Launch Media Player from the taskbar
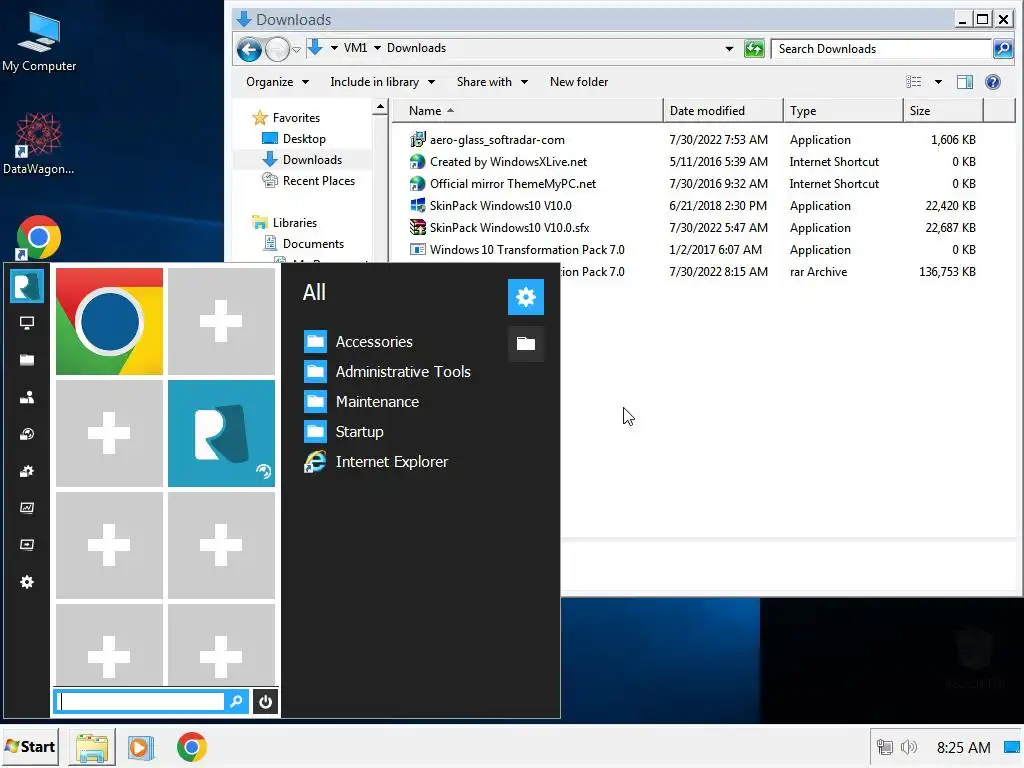The width and height of the screenshot is (1024, 768). click(x=140, y=747)
